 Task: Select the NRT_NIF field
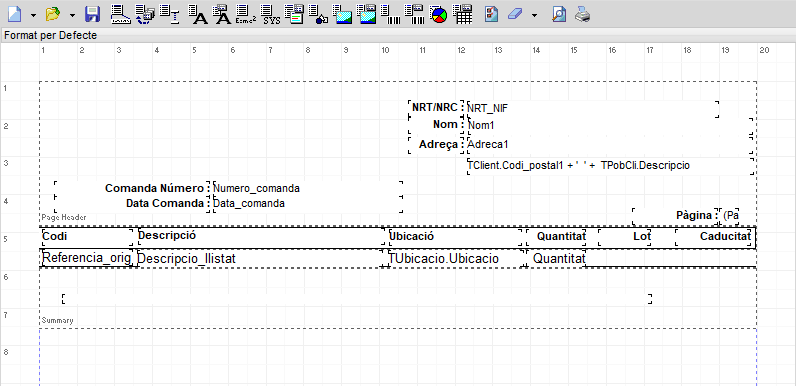(x=593, y=108)
